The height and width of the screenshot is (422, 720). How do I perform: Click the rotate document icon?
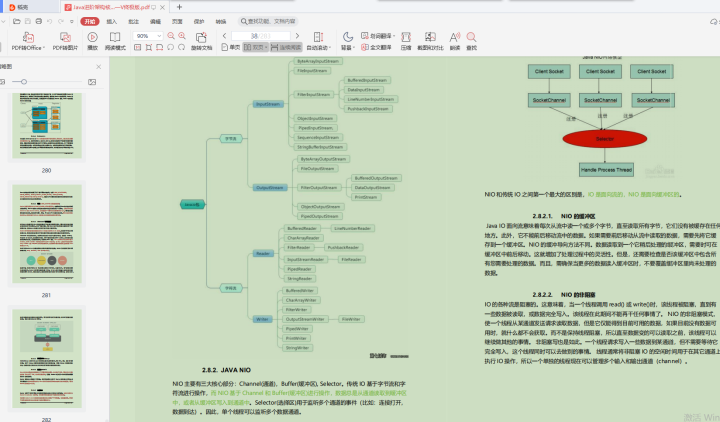tap(201, 37)
